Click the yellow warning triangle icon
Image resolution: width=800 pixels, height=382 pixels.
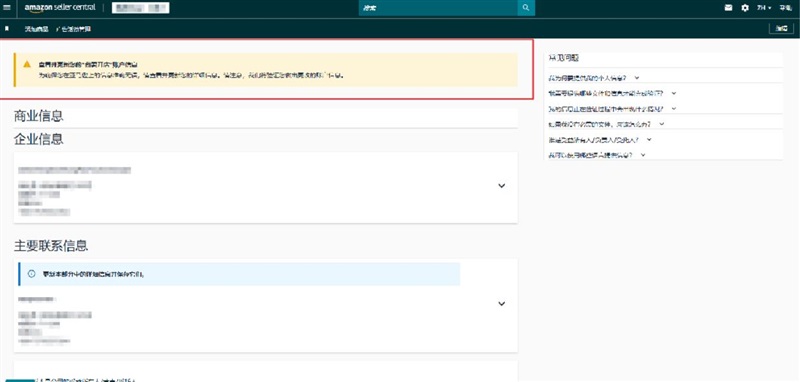pos(27,64)
